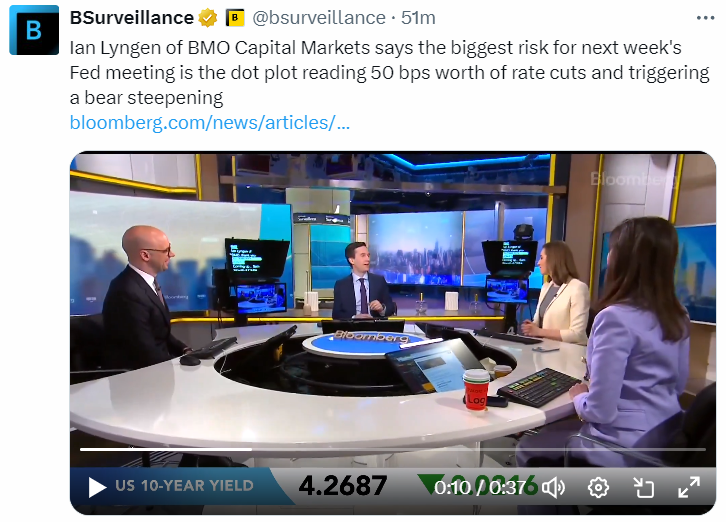The width and height of the screenshot is (726, 522).
Task: Click the tweet text about Ian Lyngen
Action: coord(389,73)
